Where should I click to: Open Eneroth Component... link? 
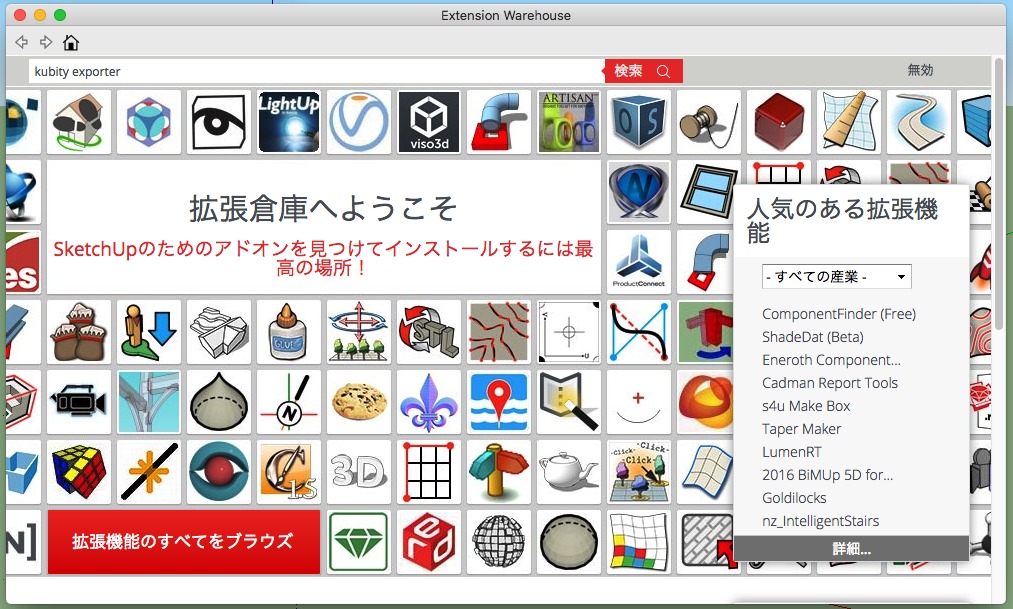click(x=831, y=360)
